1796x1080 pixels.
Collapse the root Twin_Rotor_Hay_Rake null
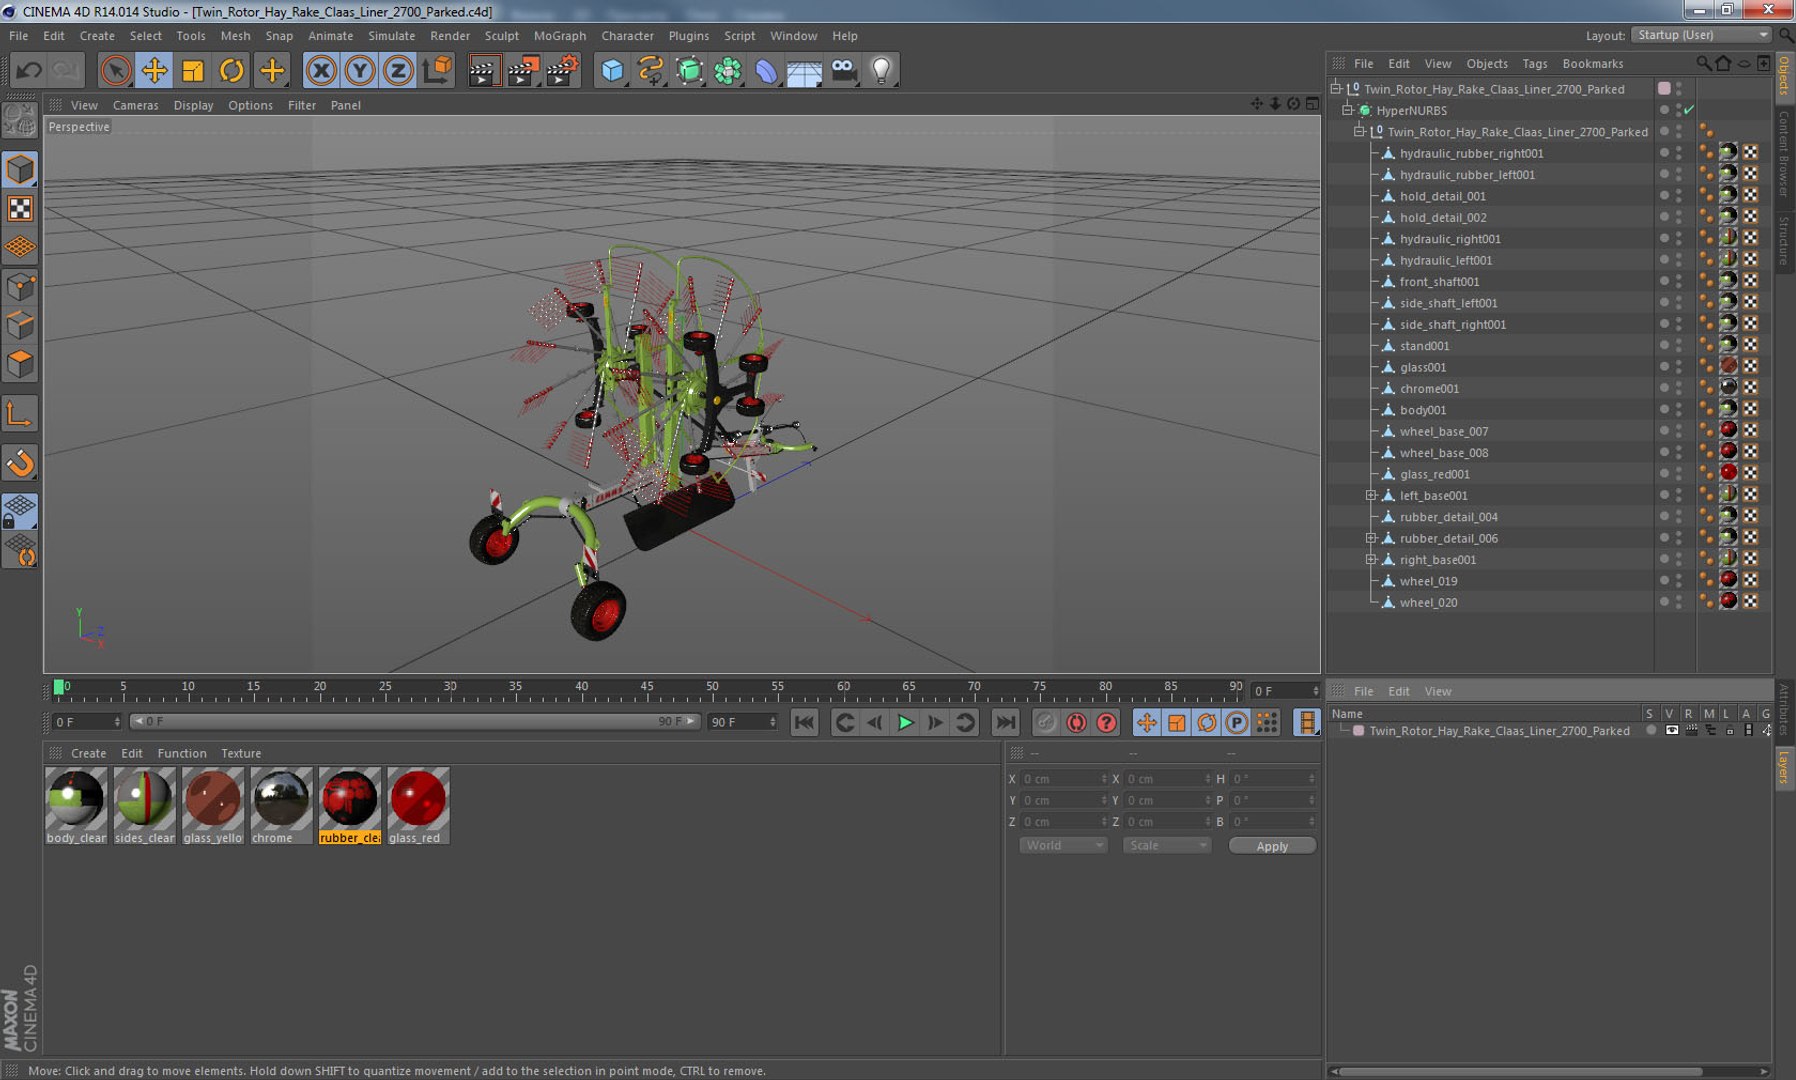pos(1336,88)
